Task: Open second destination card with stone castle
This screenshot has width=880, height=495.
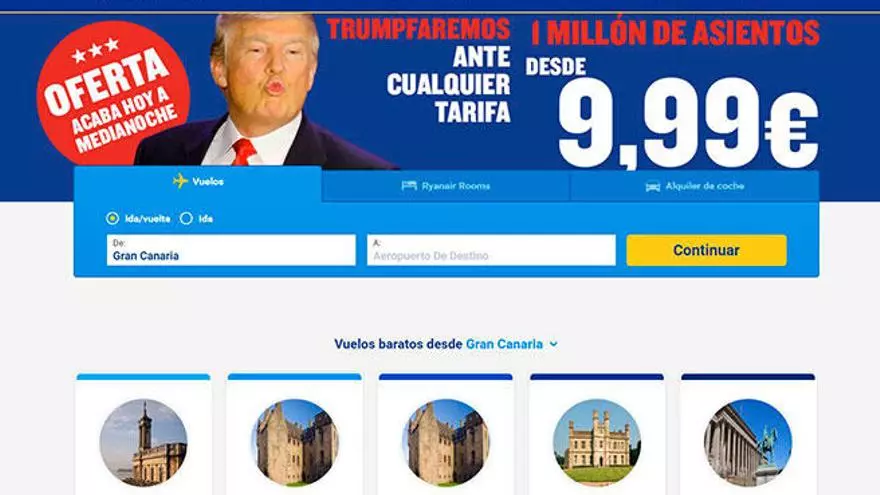Action: 295,434
